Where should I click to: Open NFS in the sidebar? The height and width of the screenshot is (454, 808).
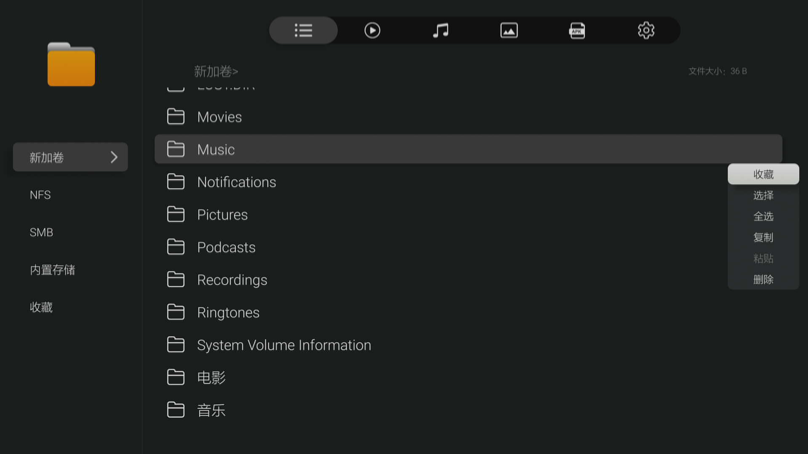click(40, 195)
